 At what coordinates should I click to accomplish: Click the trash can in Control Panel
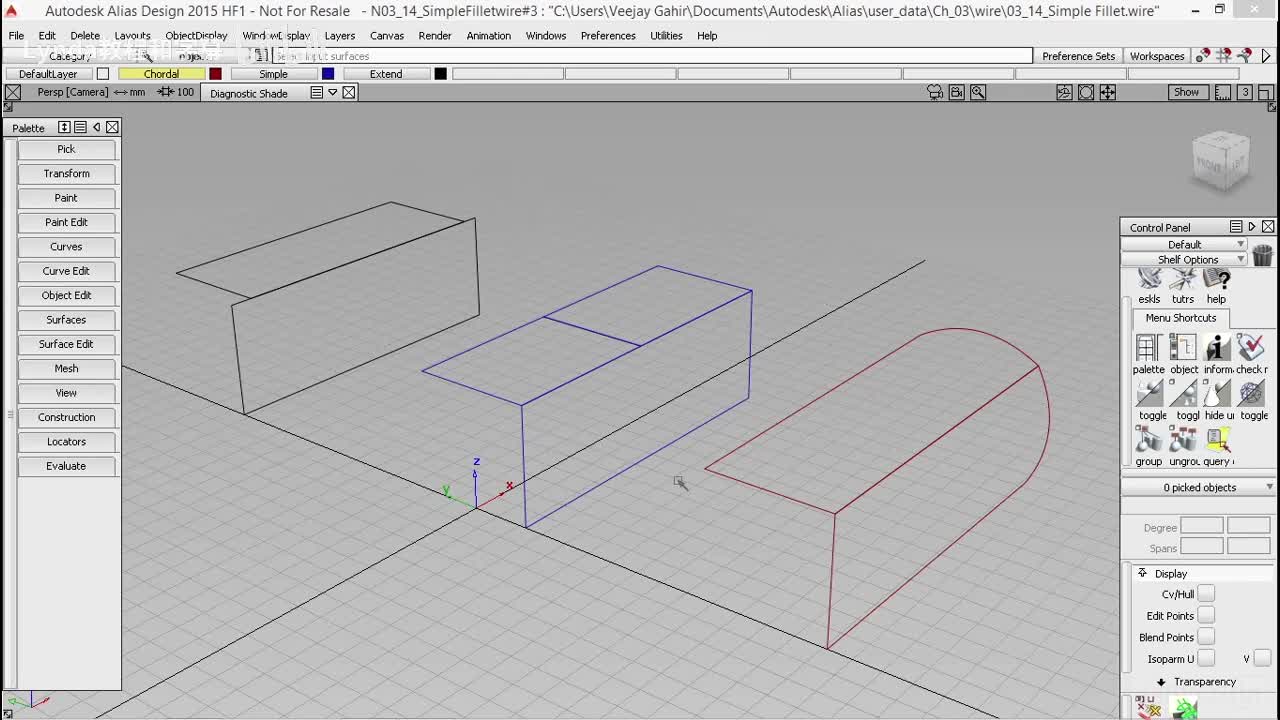pos(1262,255)
